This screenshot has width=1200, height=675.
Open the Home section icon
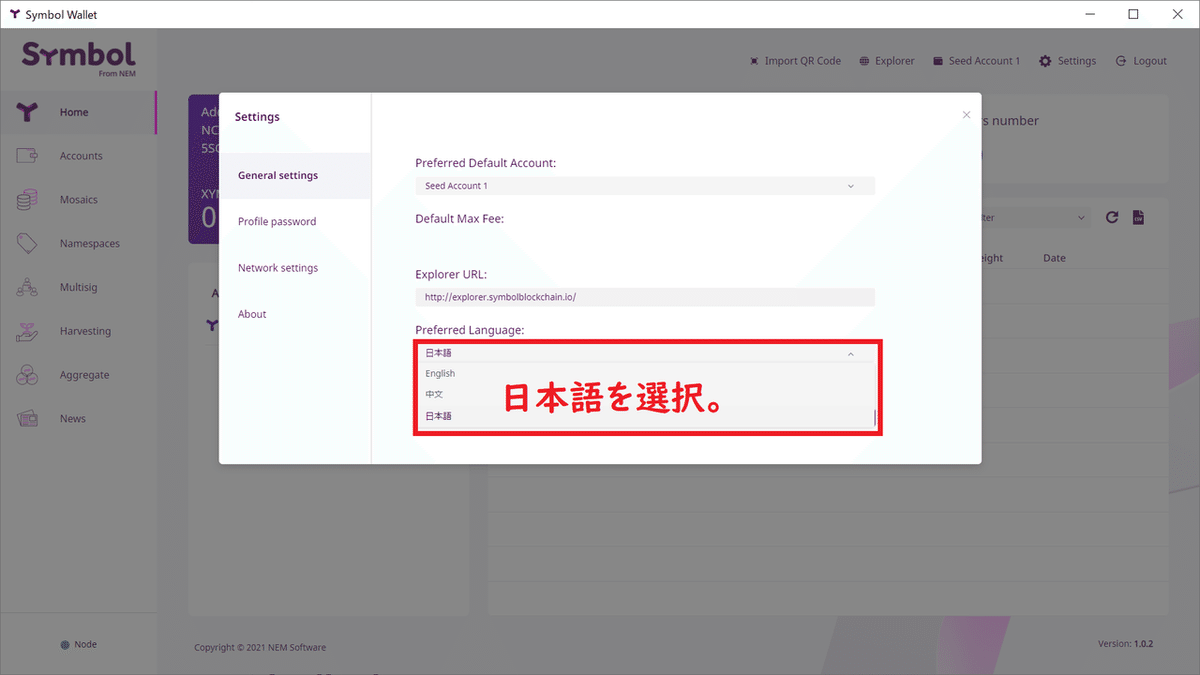(27, 112)
